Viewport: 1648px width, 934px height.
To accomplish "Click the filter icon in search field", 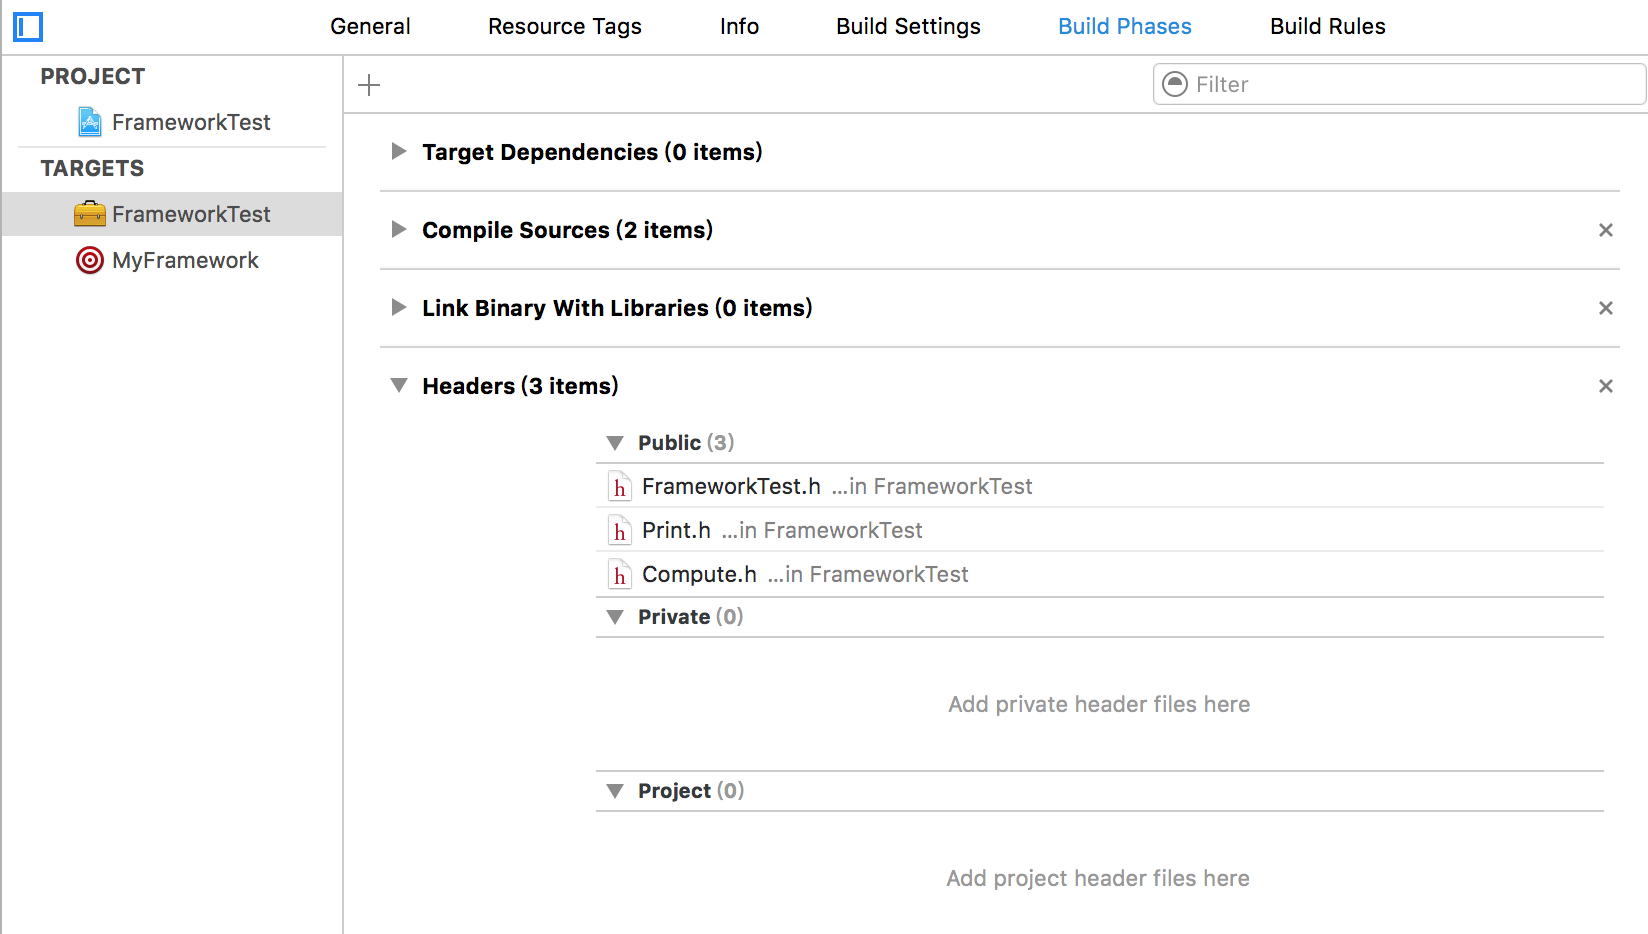I will tap(1175, 84).
